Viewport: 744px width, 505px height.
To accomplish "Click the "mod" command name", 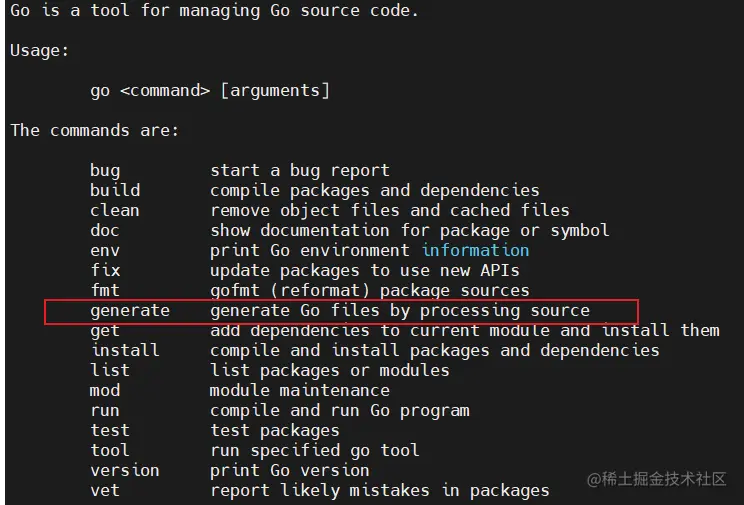I will coord(105,390).
